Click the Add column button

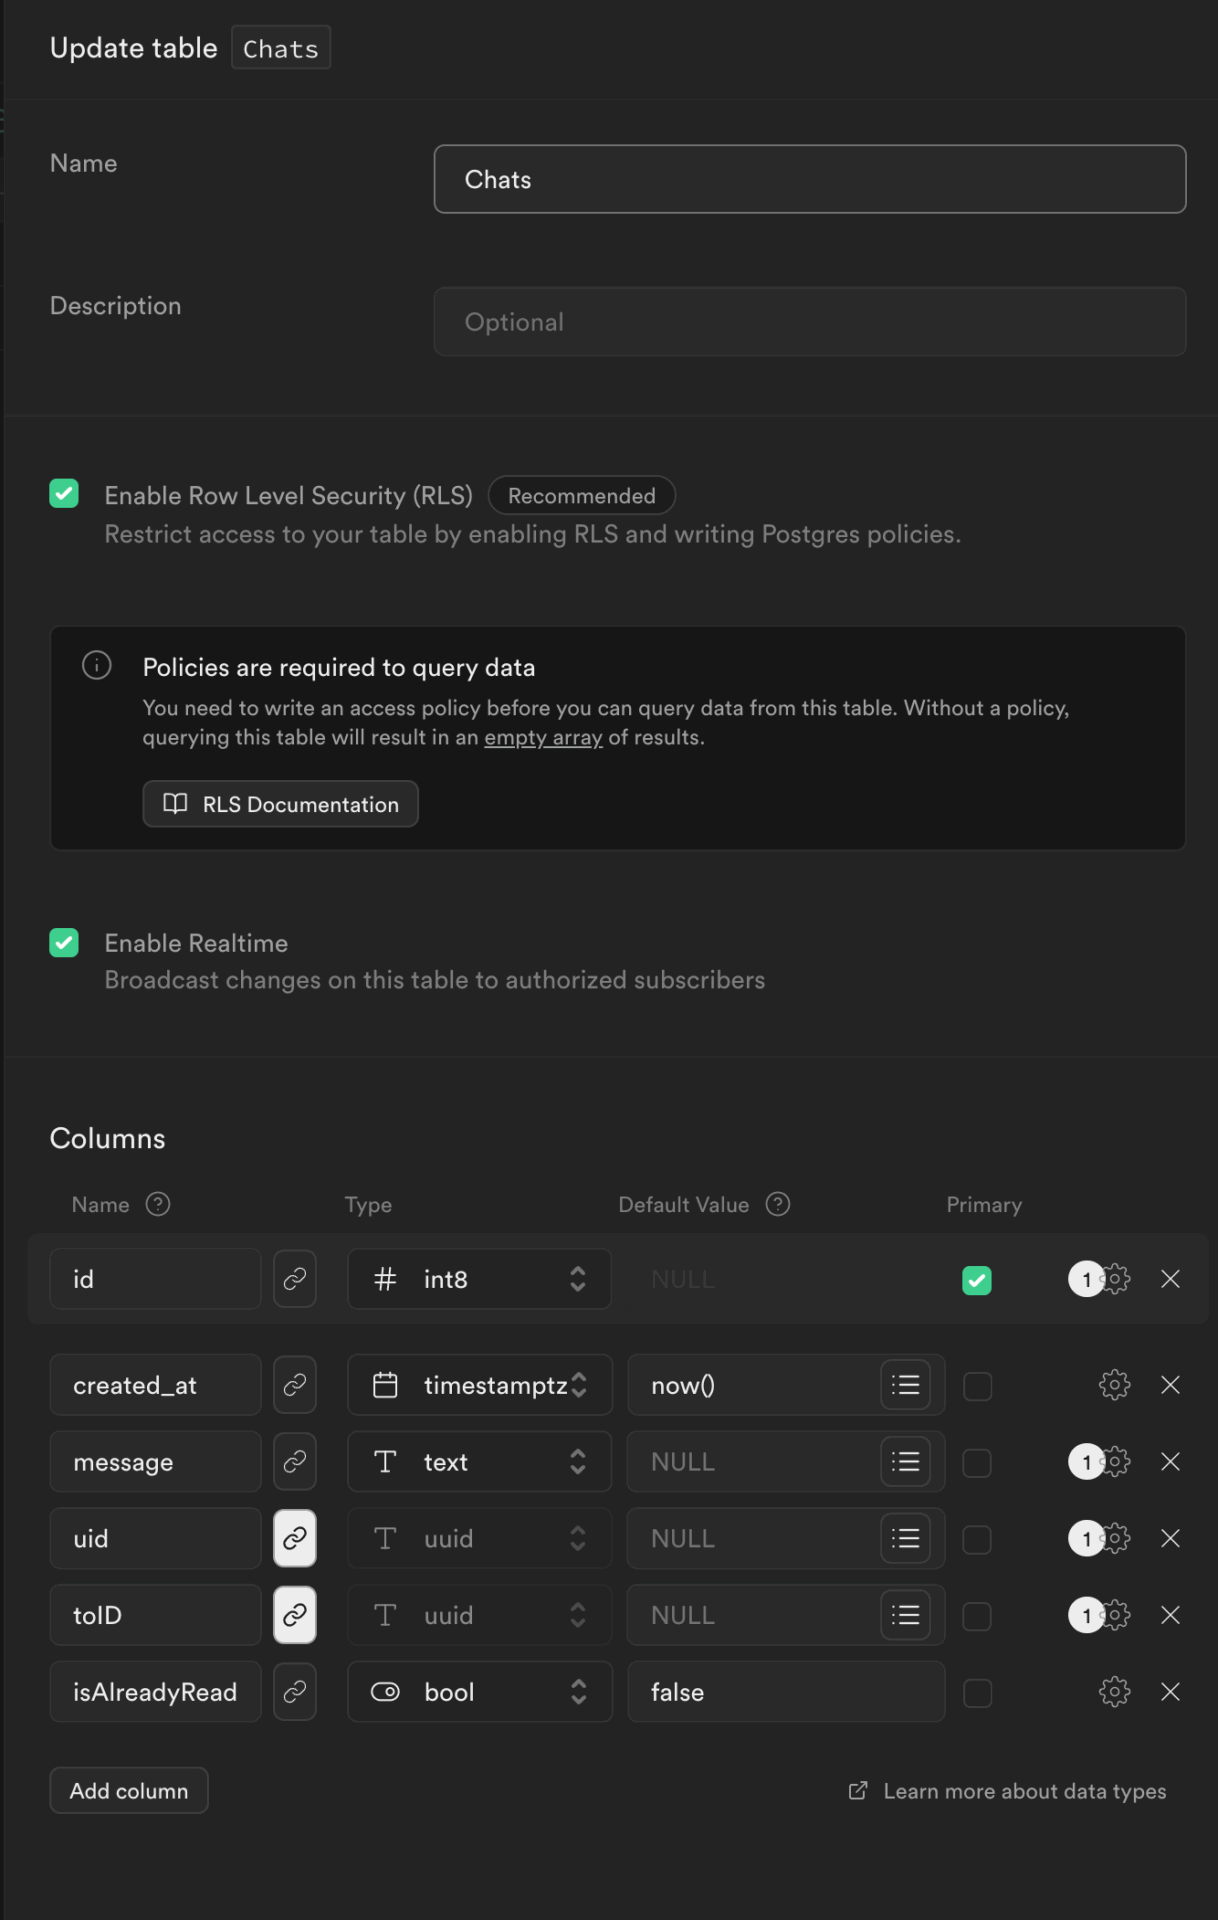click(129, 1791)
